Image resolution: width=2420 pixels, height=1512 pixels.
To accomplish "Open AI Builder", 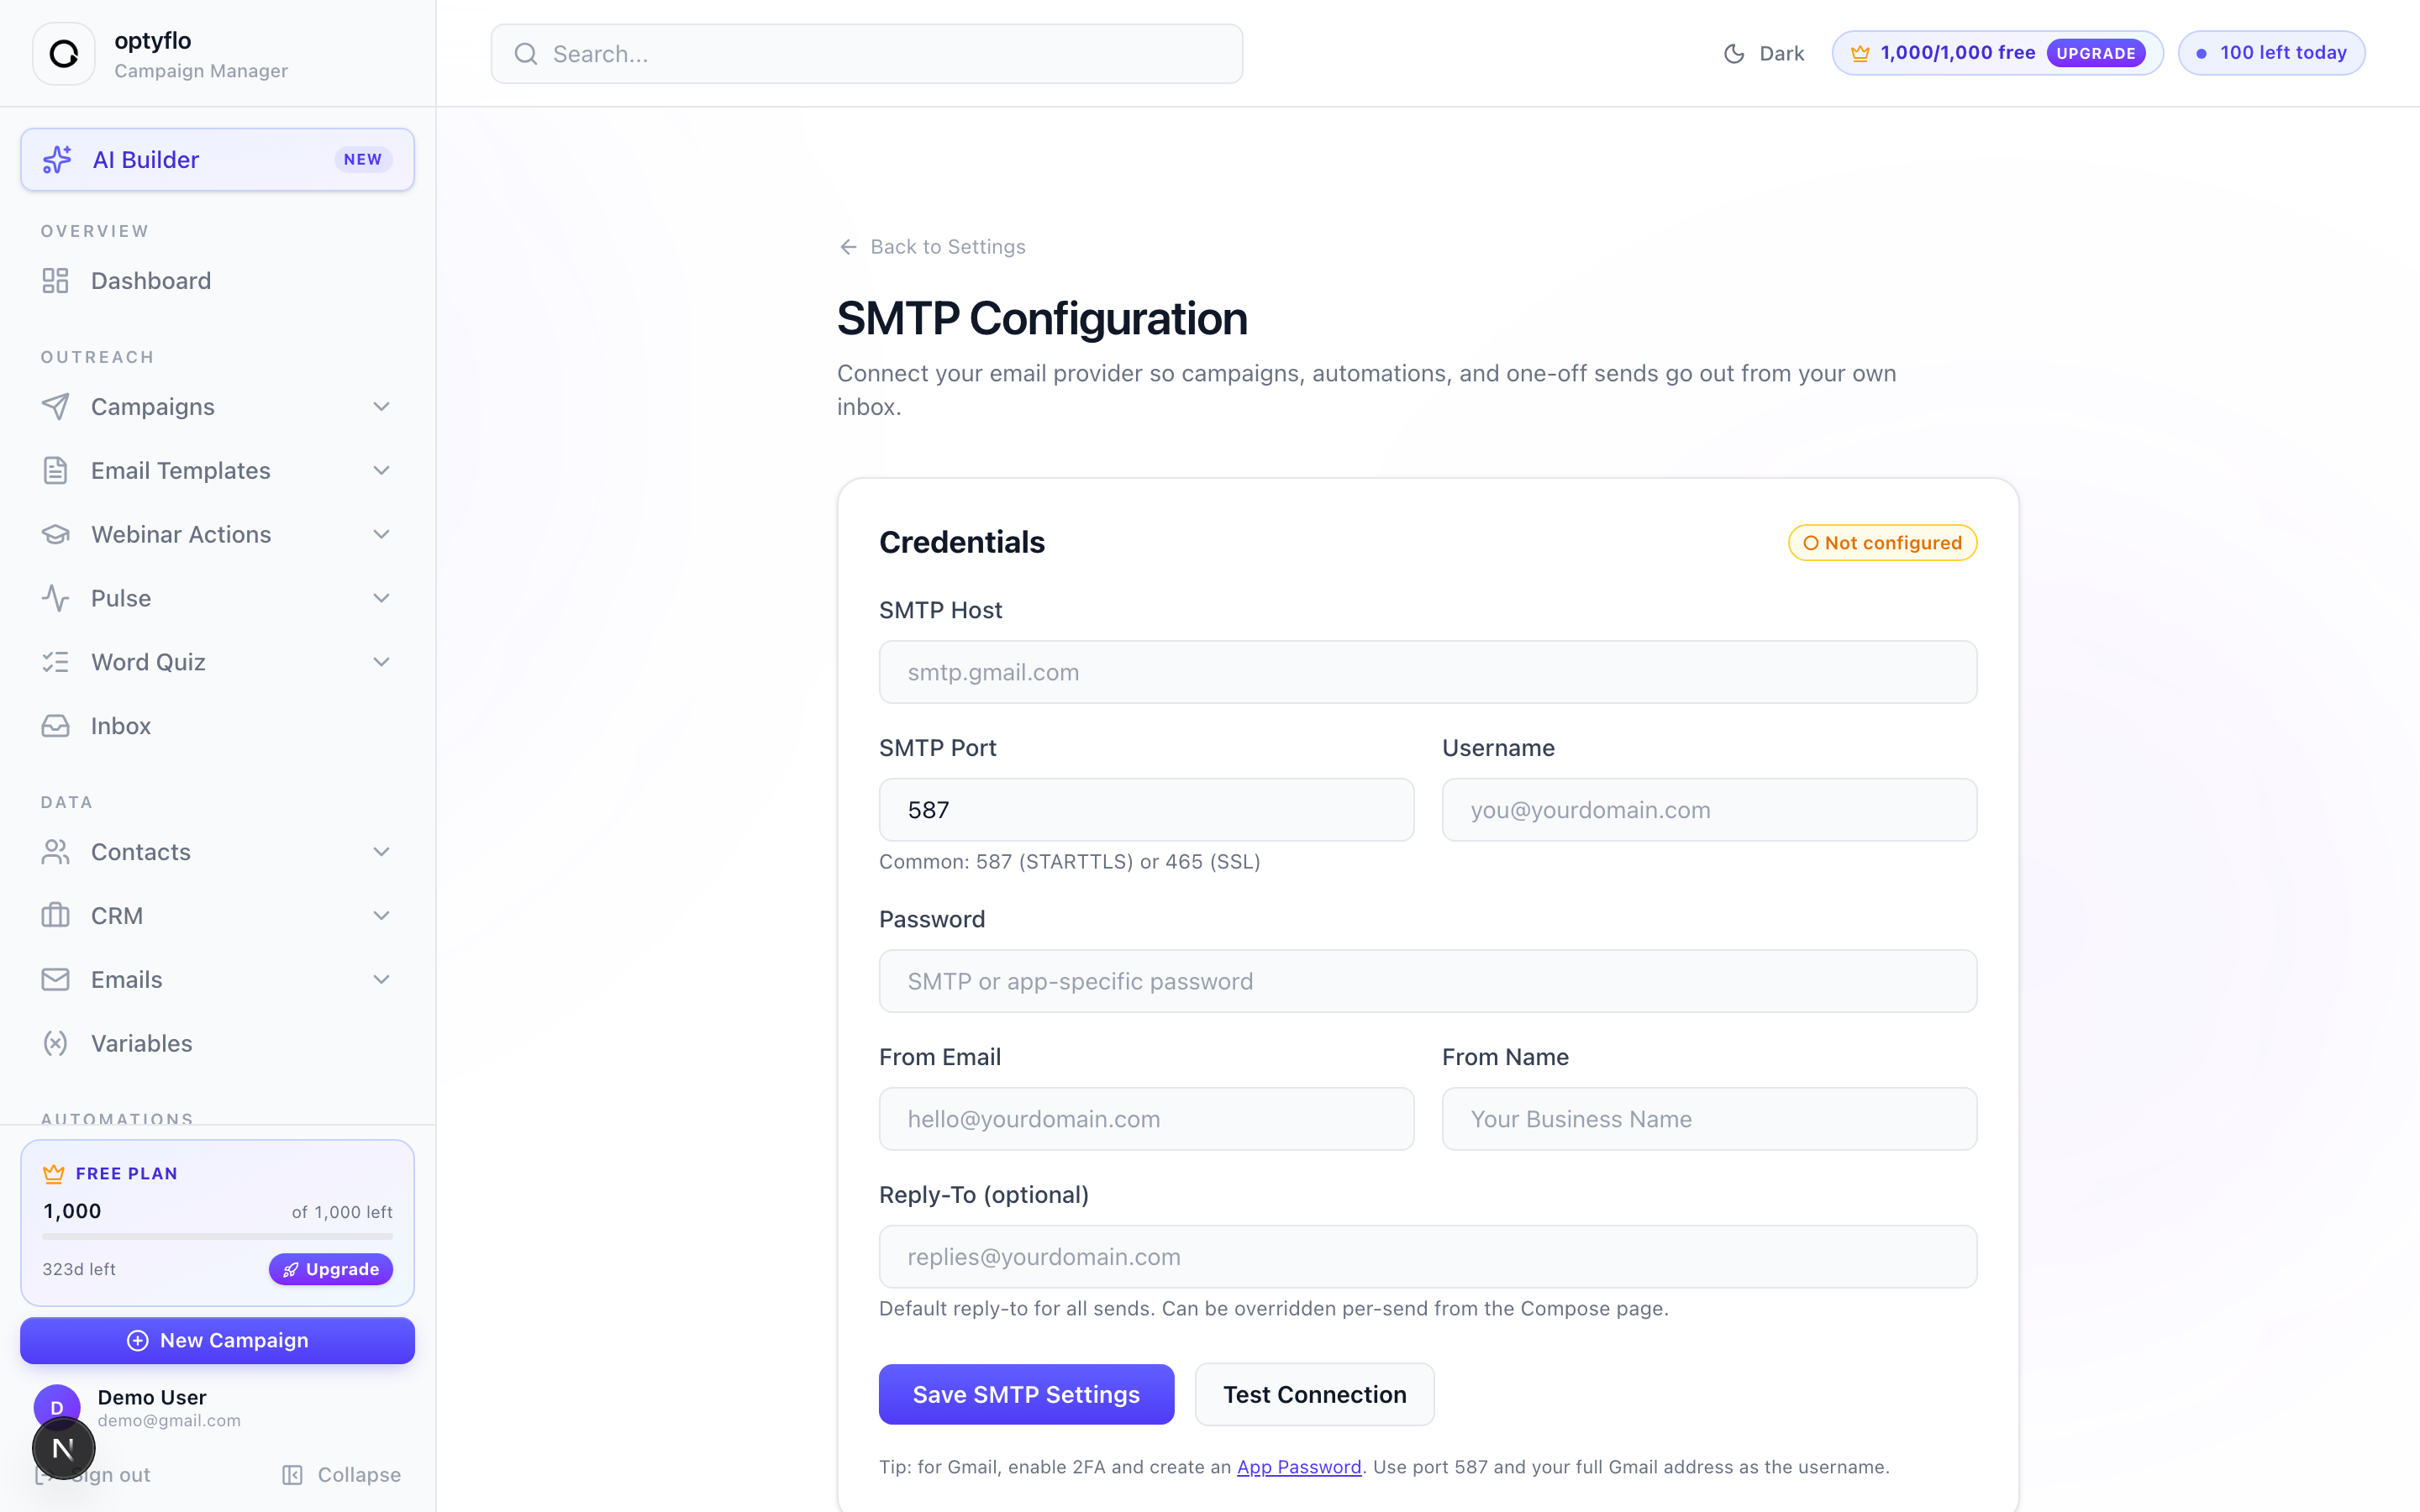I will 217,159.
